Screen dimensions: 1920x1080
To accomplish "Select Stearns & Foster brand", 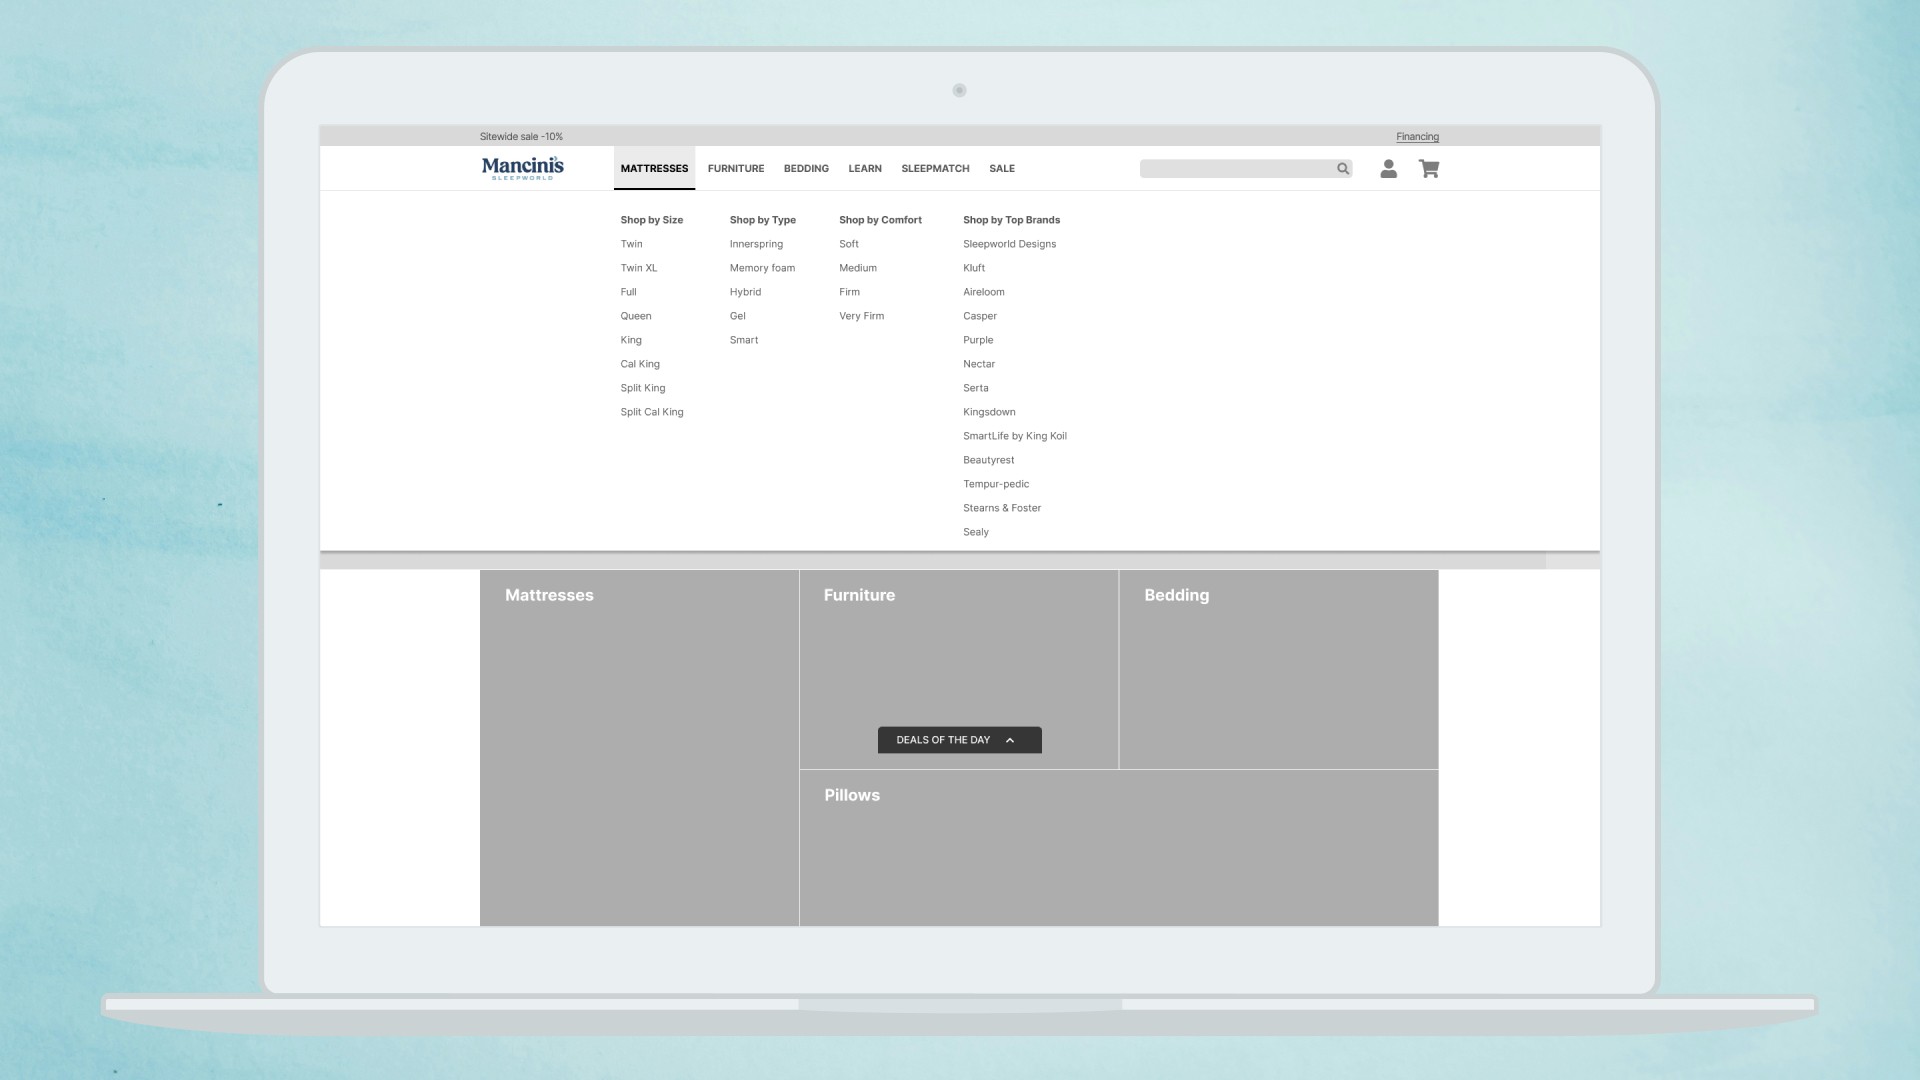I will 1001,508.
